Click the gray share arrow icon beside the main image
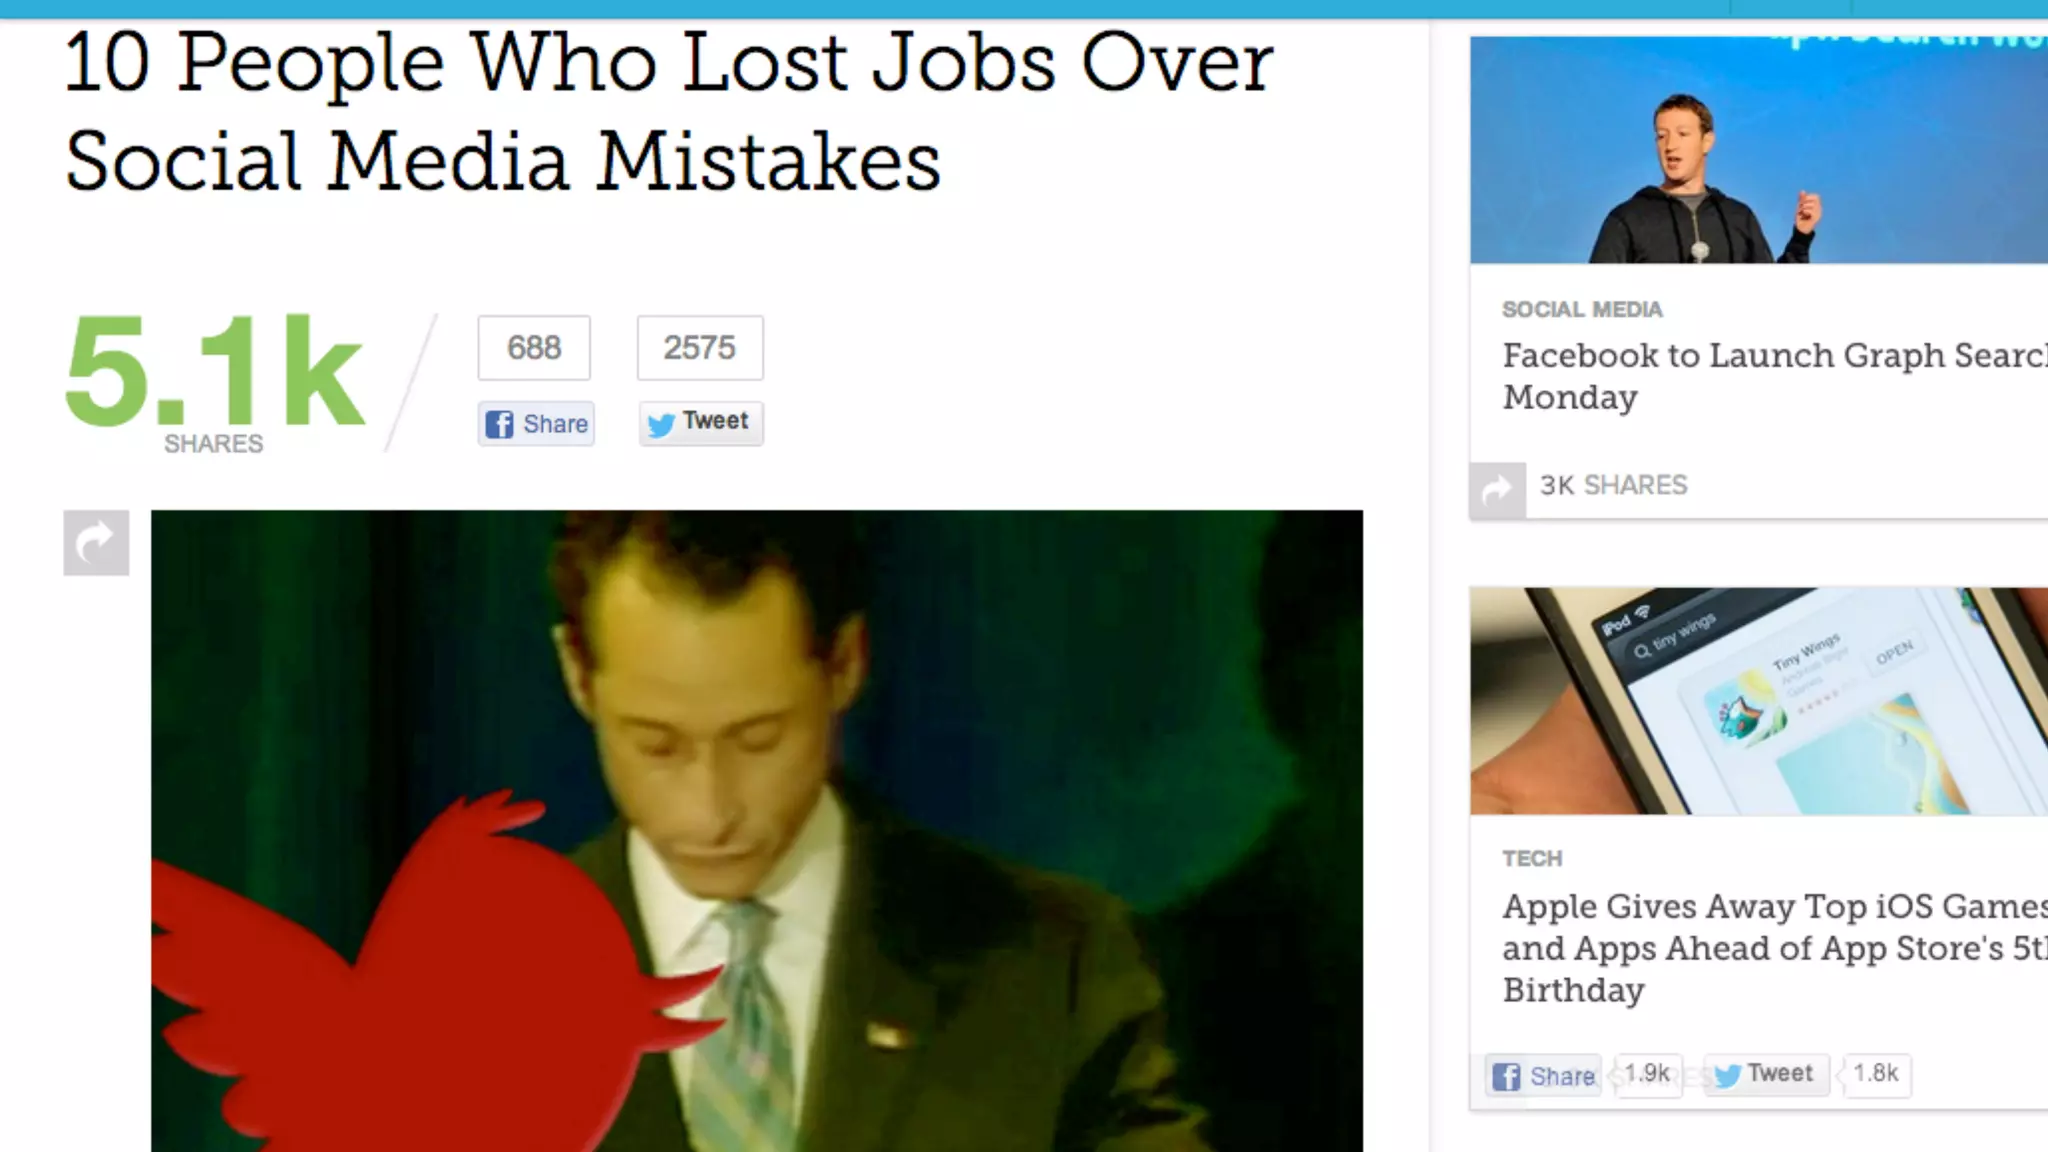2048x1152 pixels. pyautogui.click(x=96, y=543)
